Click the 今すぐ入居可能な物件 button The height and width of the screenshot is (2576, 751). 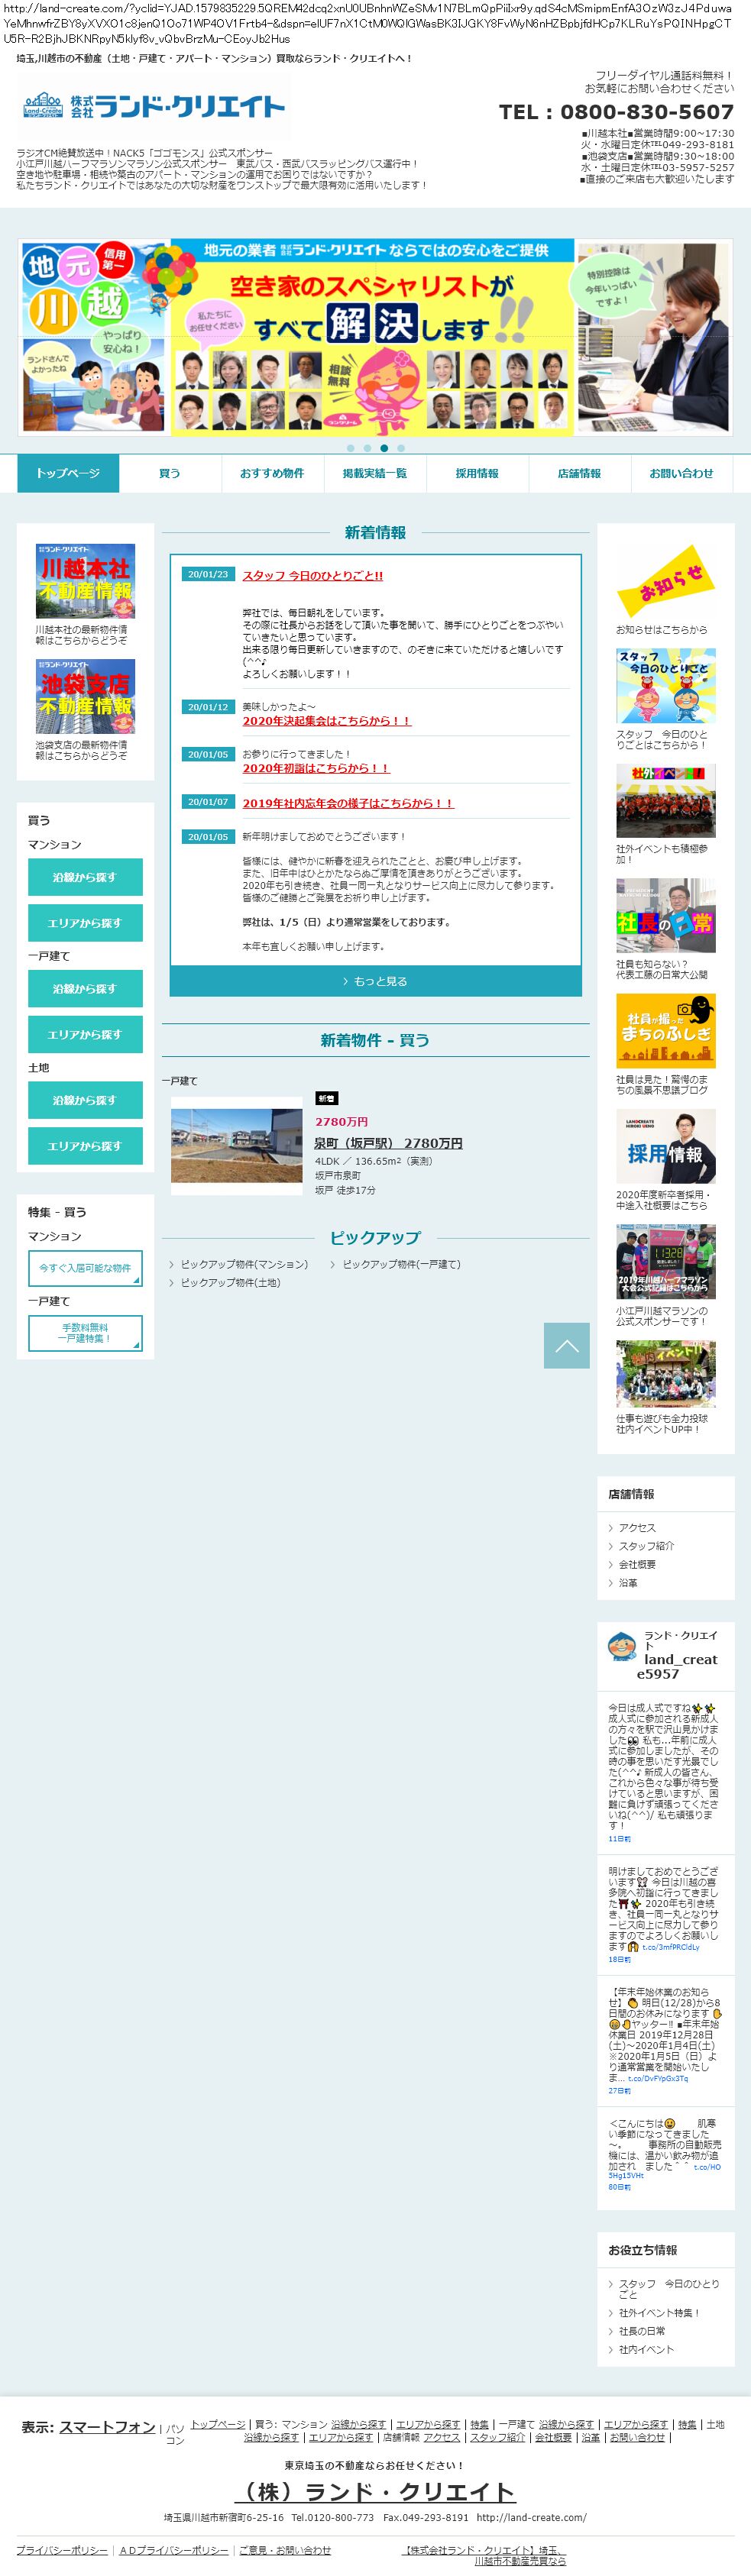point(85,1268)
